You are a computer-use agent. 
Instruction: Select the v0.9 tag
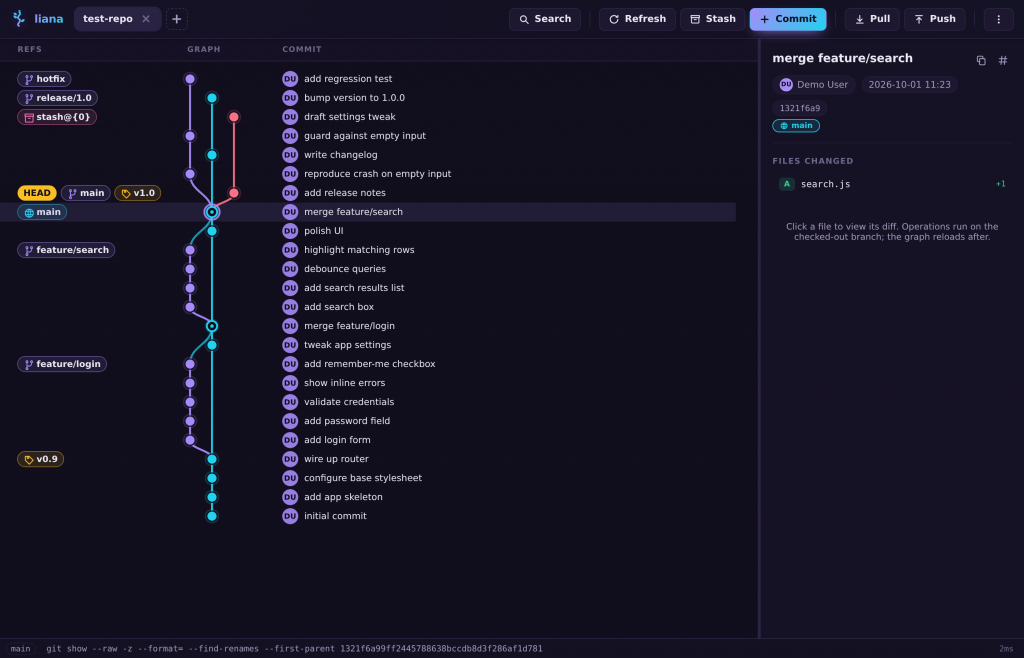[40, 459]
